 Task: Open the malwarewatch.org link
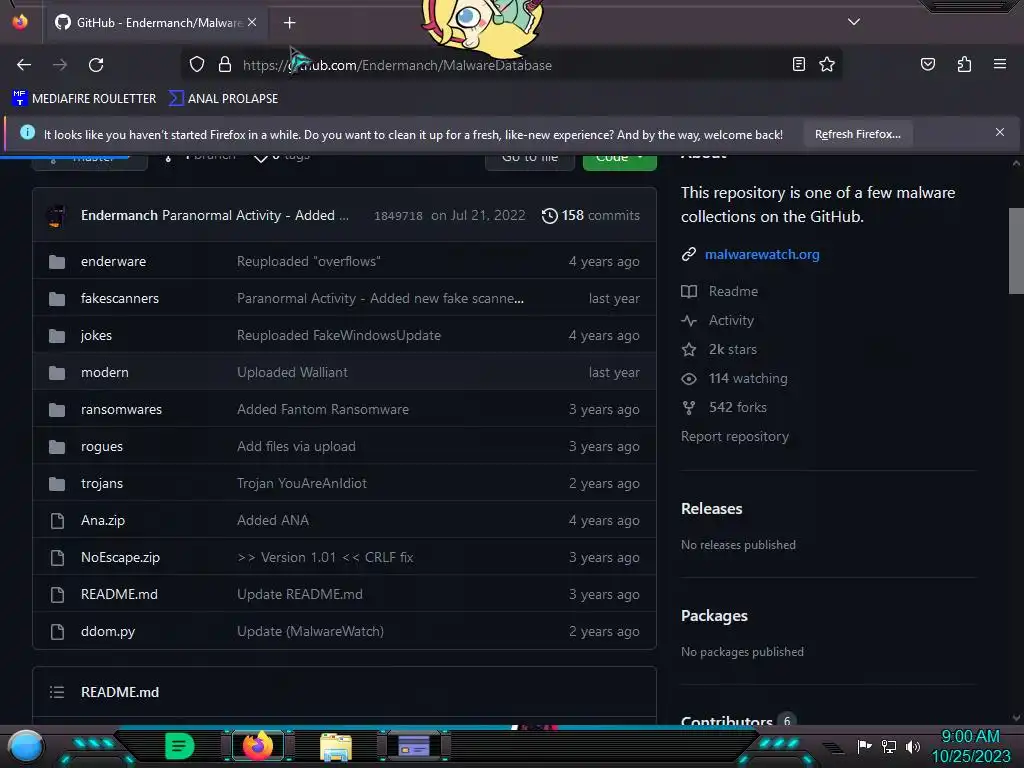[762, 254]
